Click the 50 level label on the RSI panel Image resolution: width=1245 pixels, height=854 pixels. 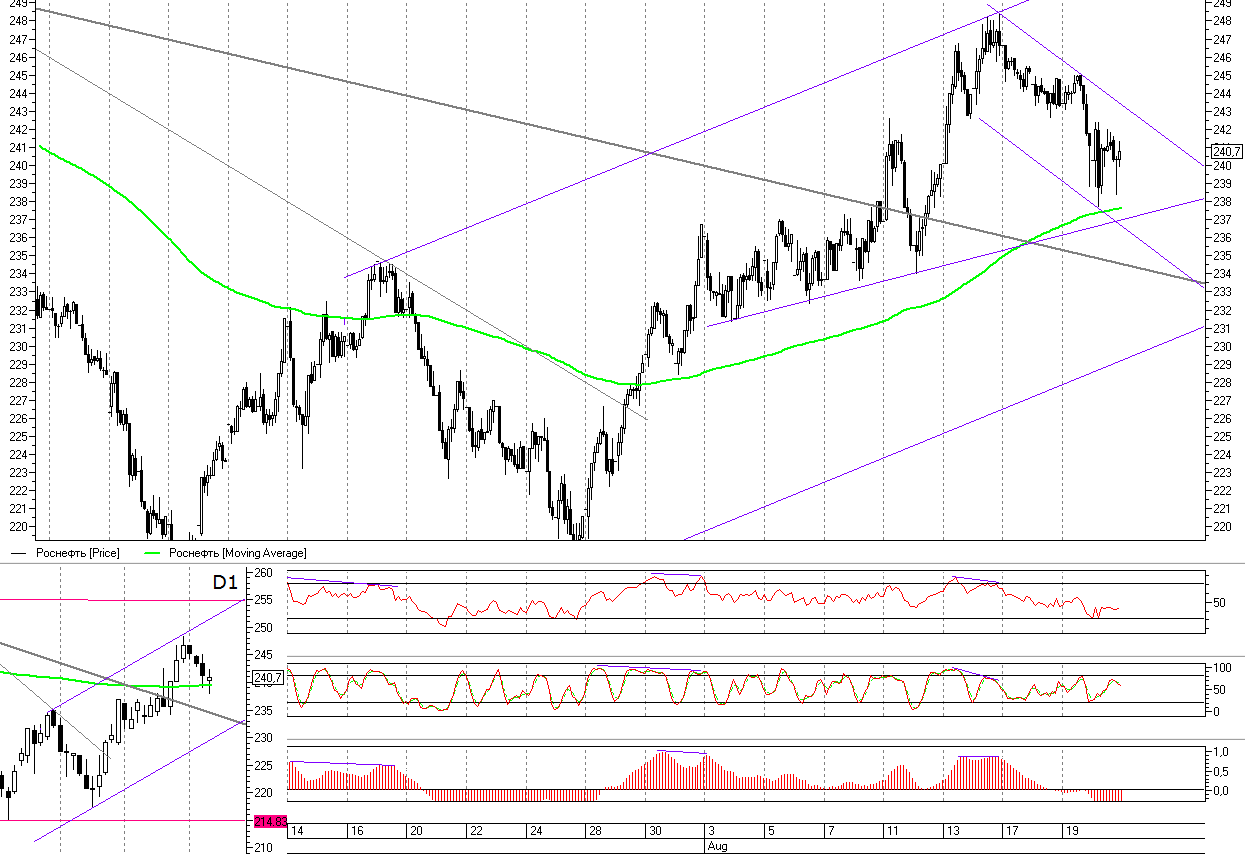1219,602
